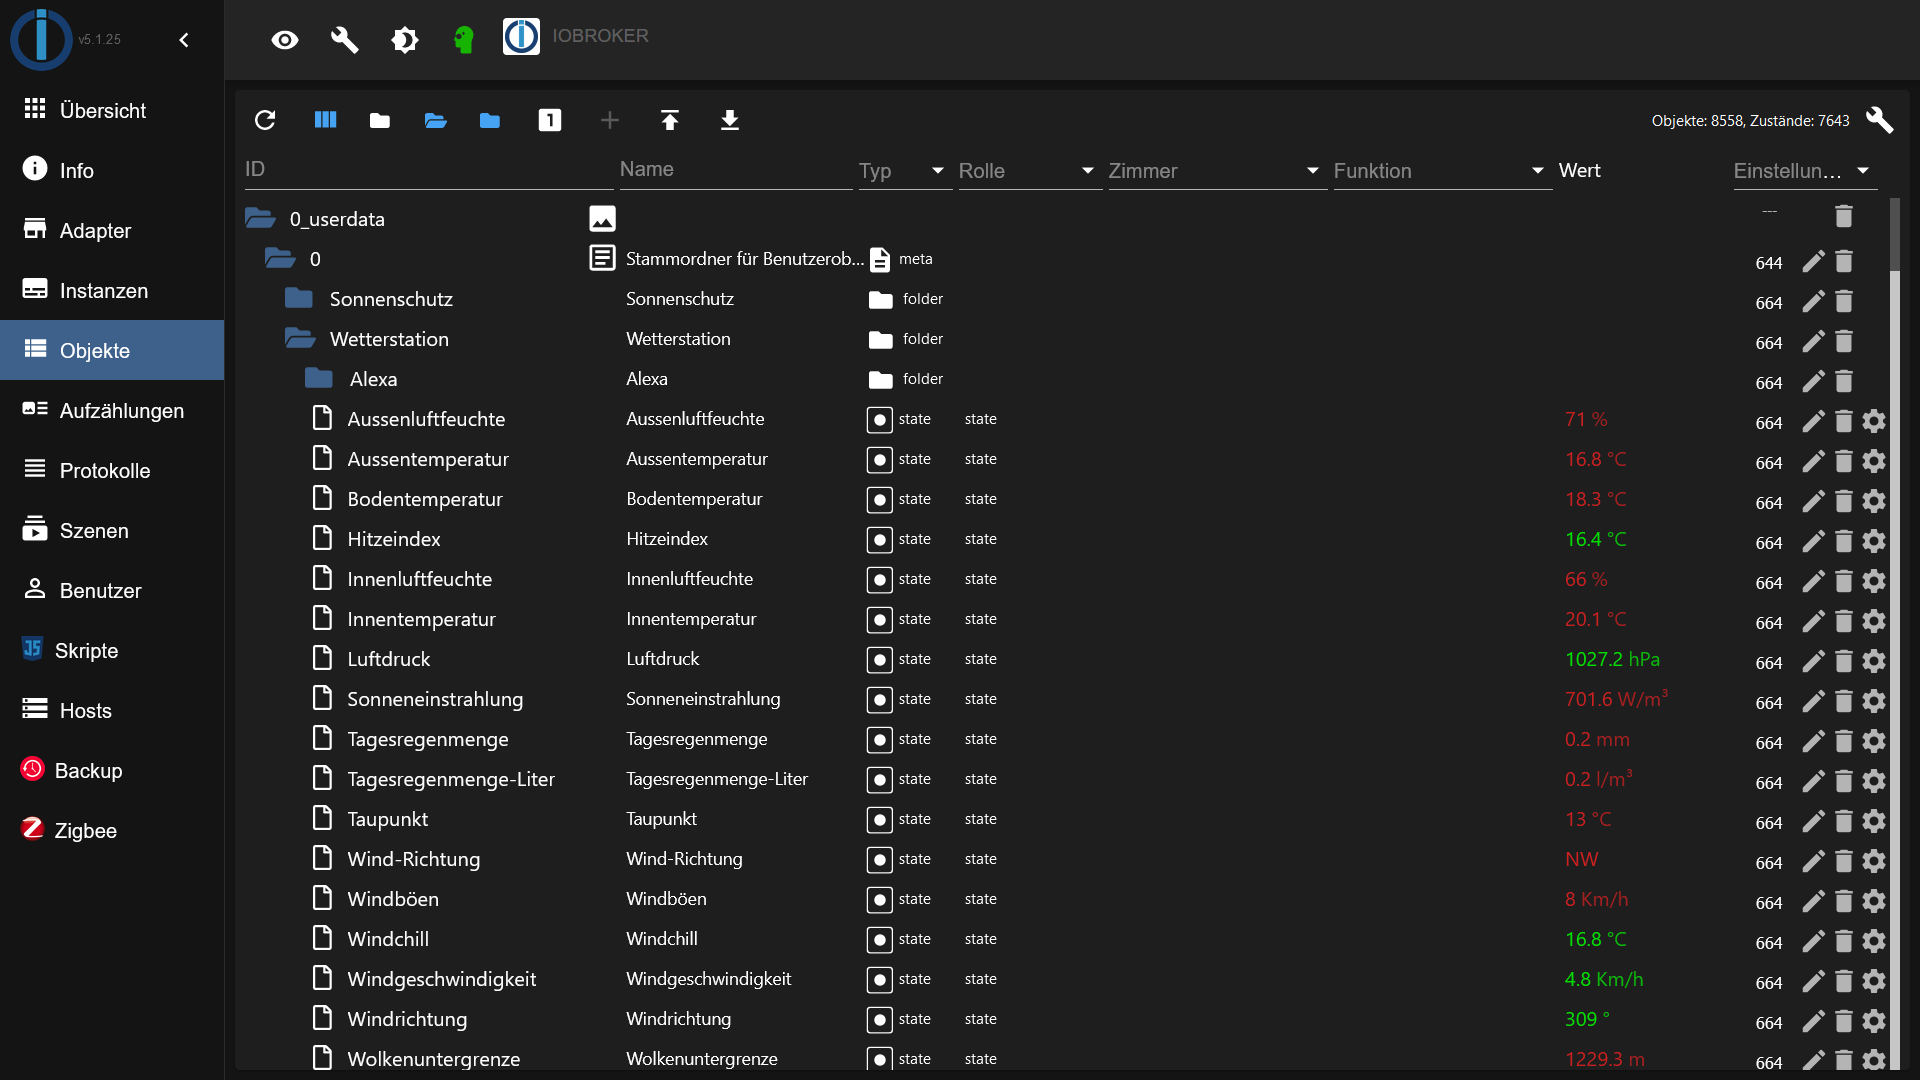
Task: Open Aufzählungen in the sidebar
Action: (112, 410)
